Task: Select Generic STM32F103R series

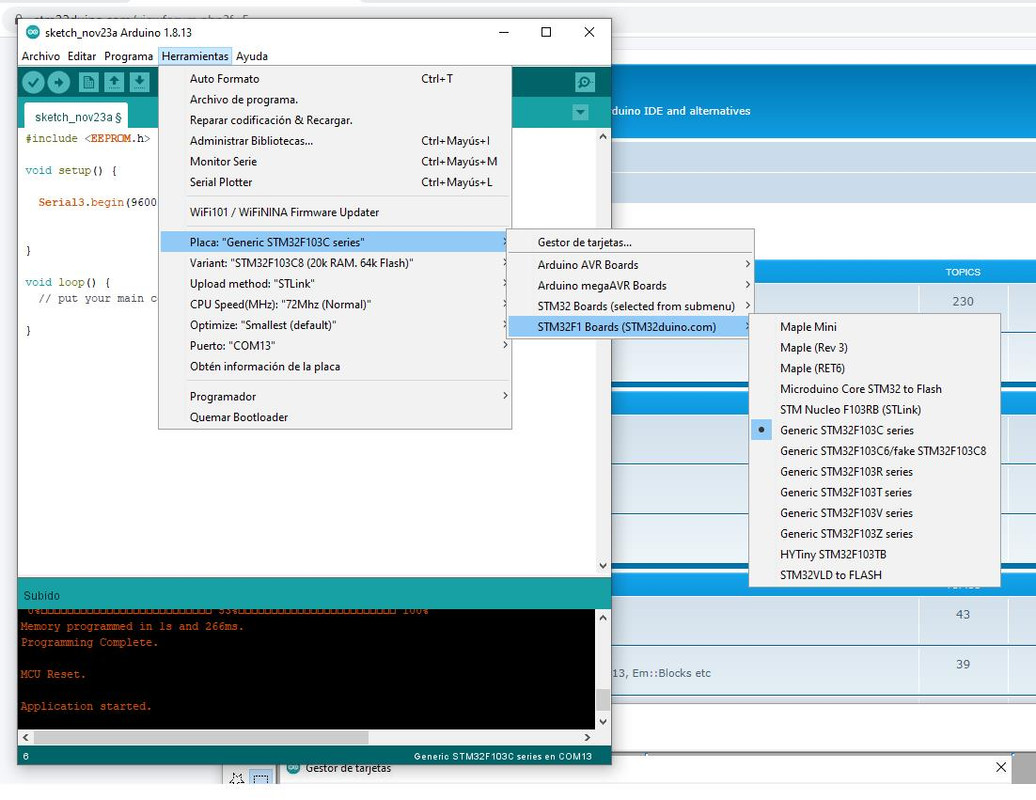Action: (874, 472)
